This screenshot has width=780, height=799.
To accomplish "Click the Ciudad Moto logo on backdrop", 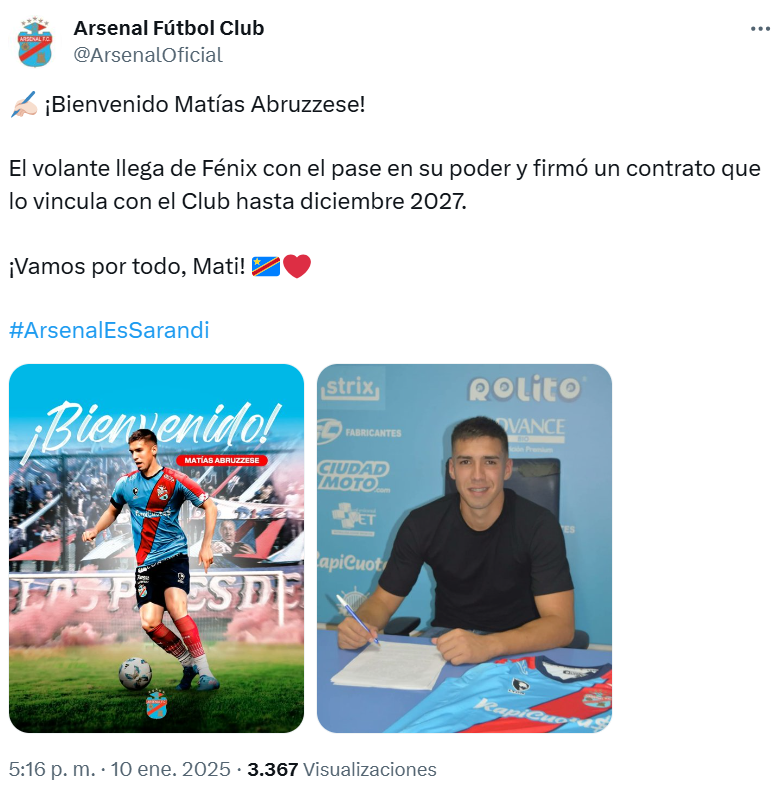I will click(x=354, y=476).
